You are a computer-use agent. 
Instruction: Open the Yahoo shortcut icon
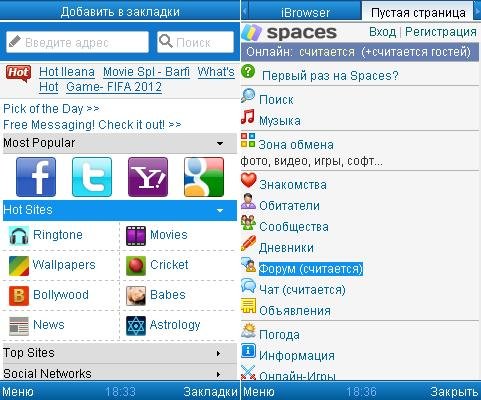click(x=148, y=177)
